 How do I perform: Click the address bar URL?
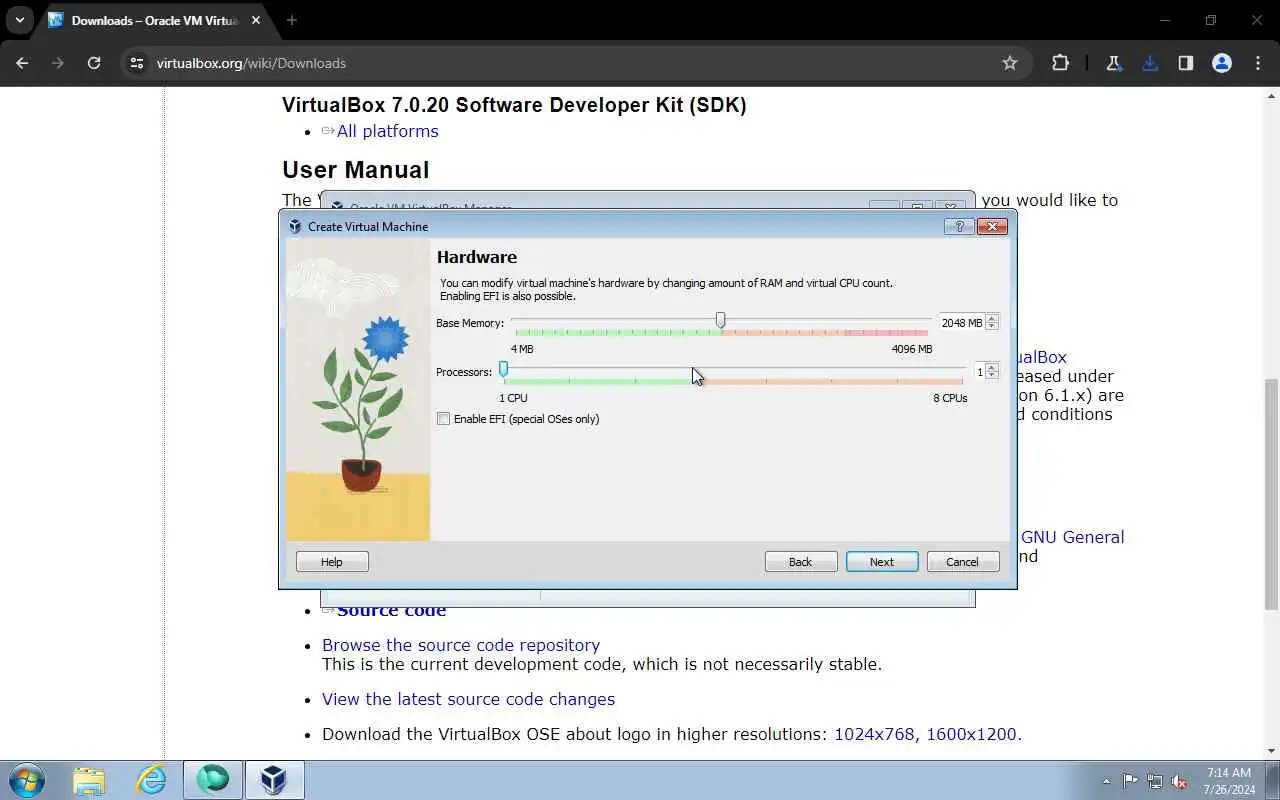[x=251, y=63]
